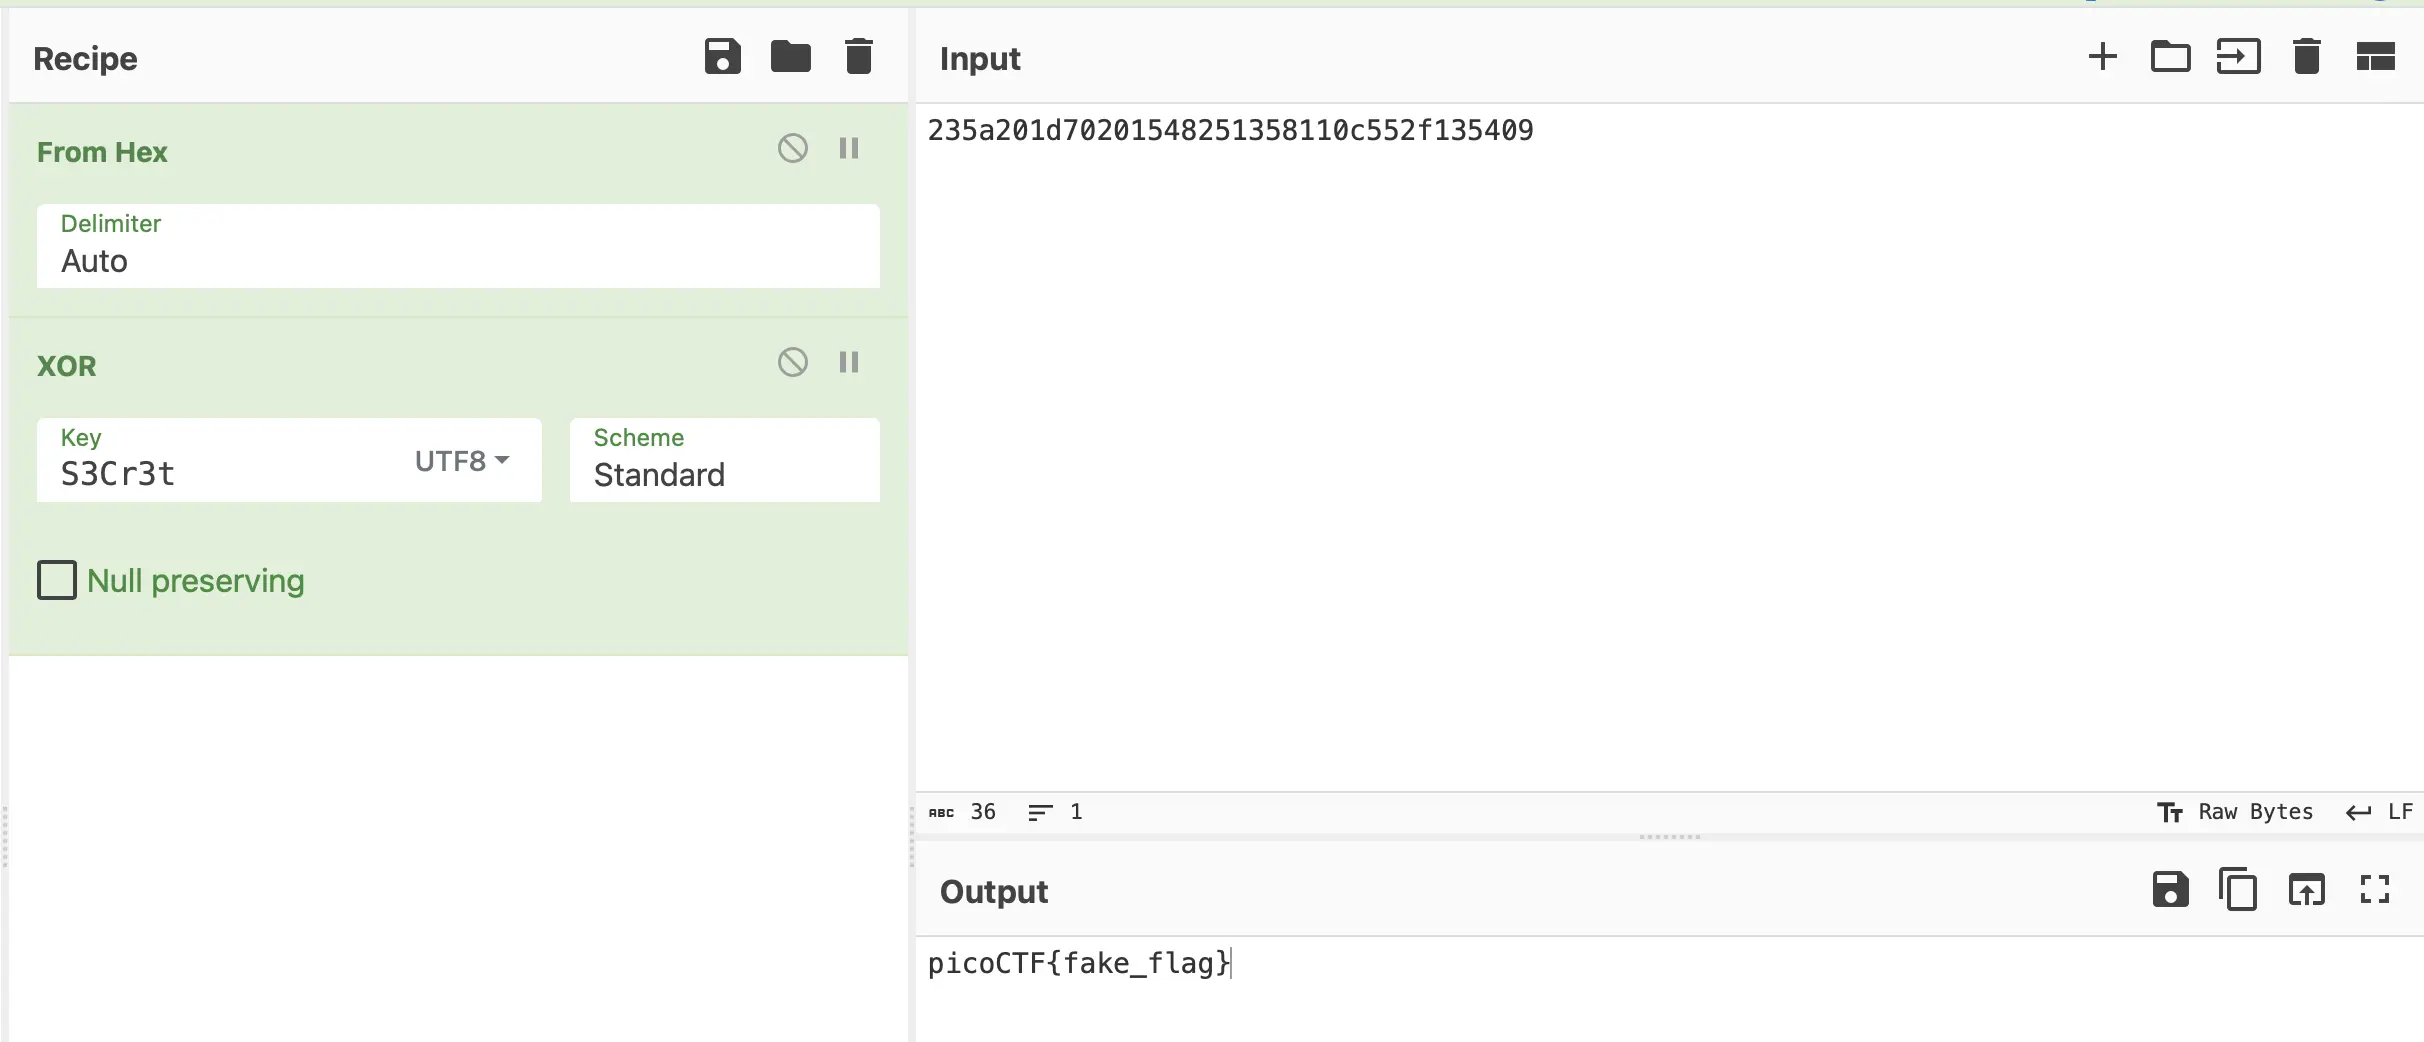The image size is (2424, 1042).
Task: Reset the pane layout
Action: coord(2375,57)
